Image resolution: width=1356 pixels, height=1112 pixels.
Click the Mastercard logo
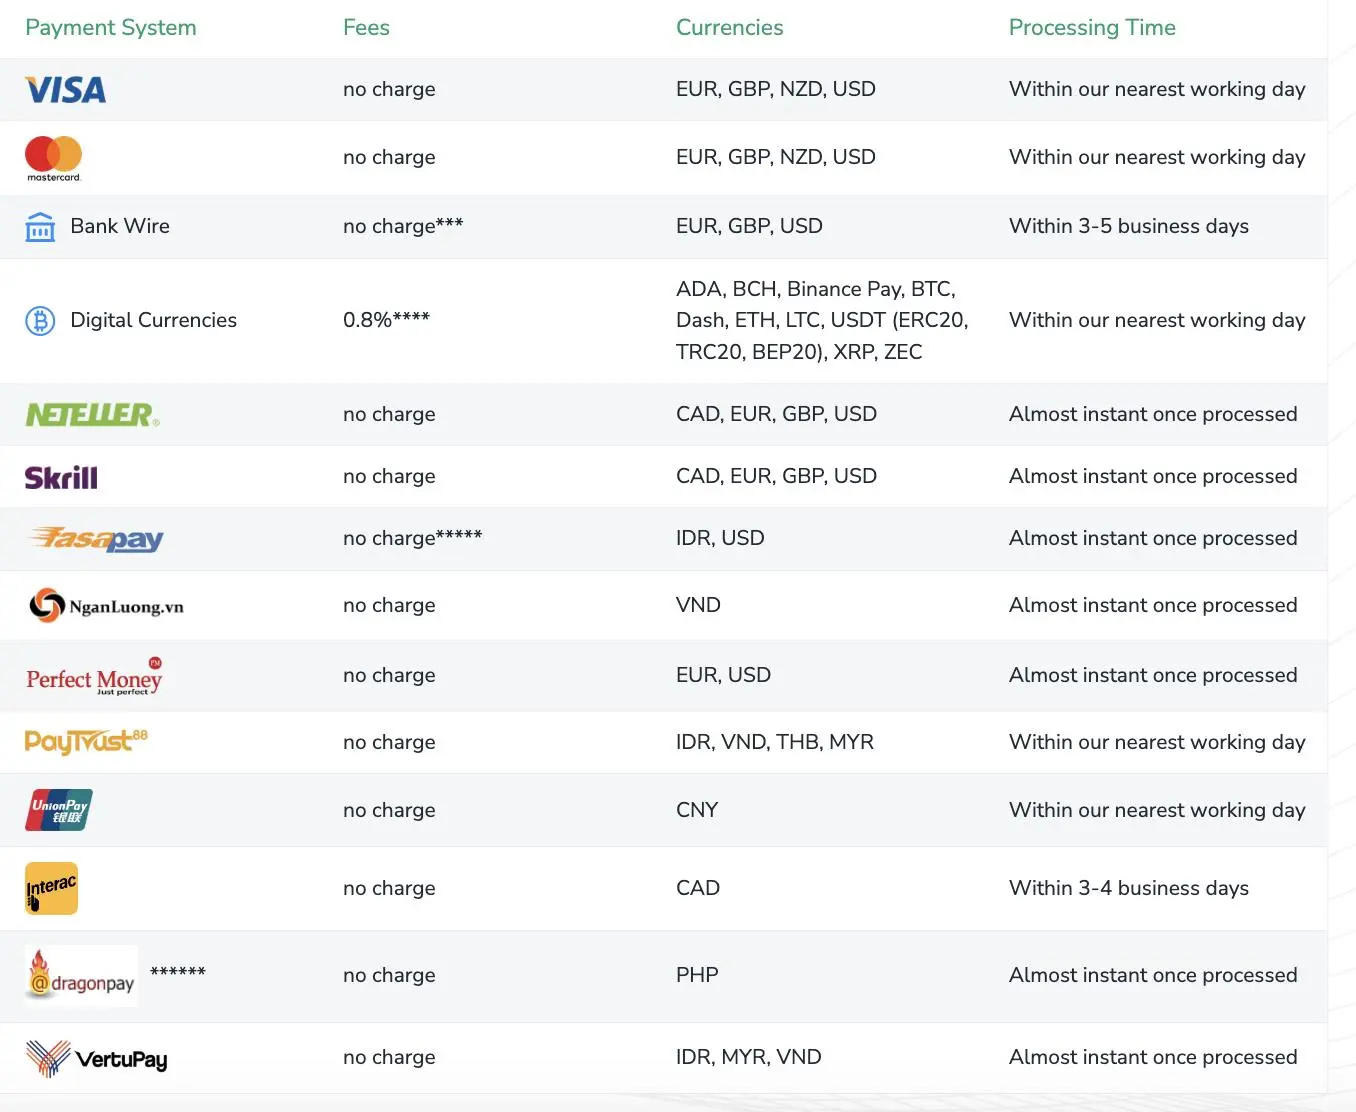(x=53, y=158)
